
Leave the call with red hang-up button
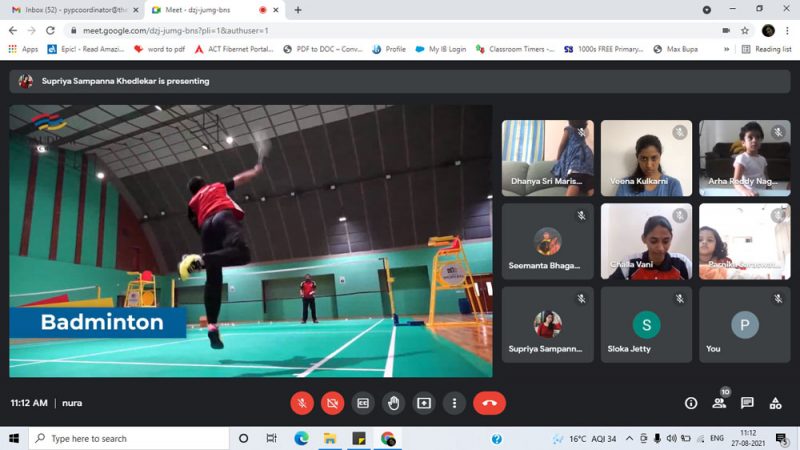[x=489, y=403]
